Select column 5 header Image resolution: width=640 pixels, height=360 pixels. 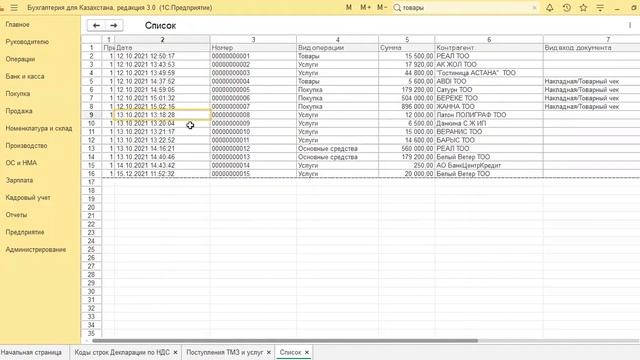(407, 39)
